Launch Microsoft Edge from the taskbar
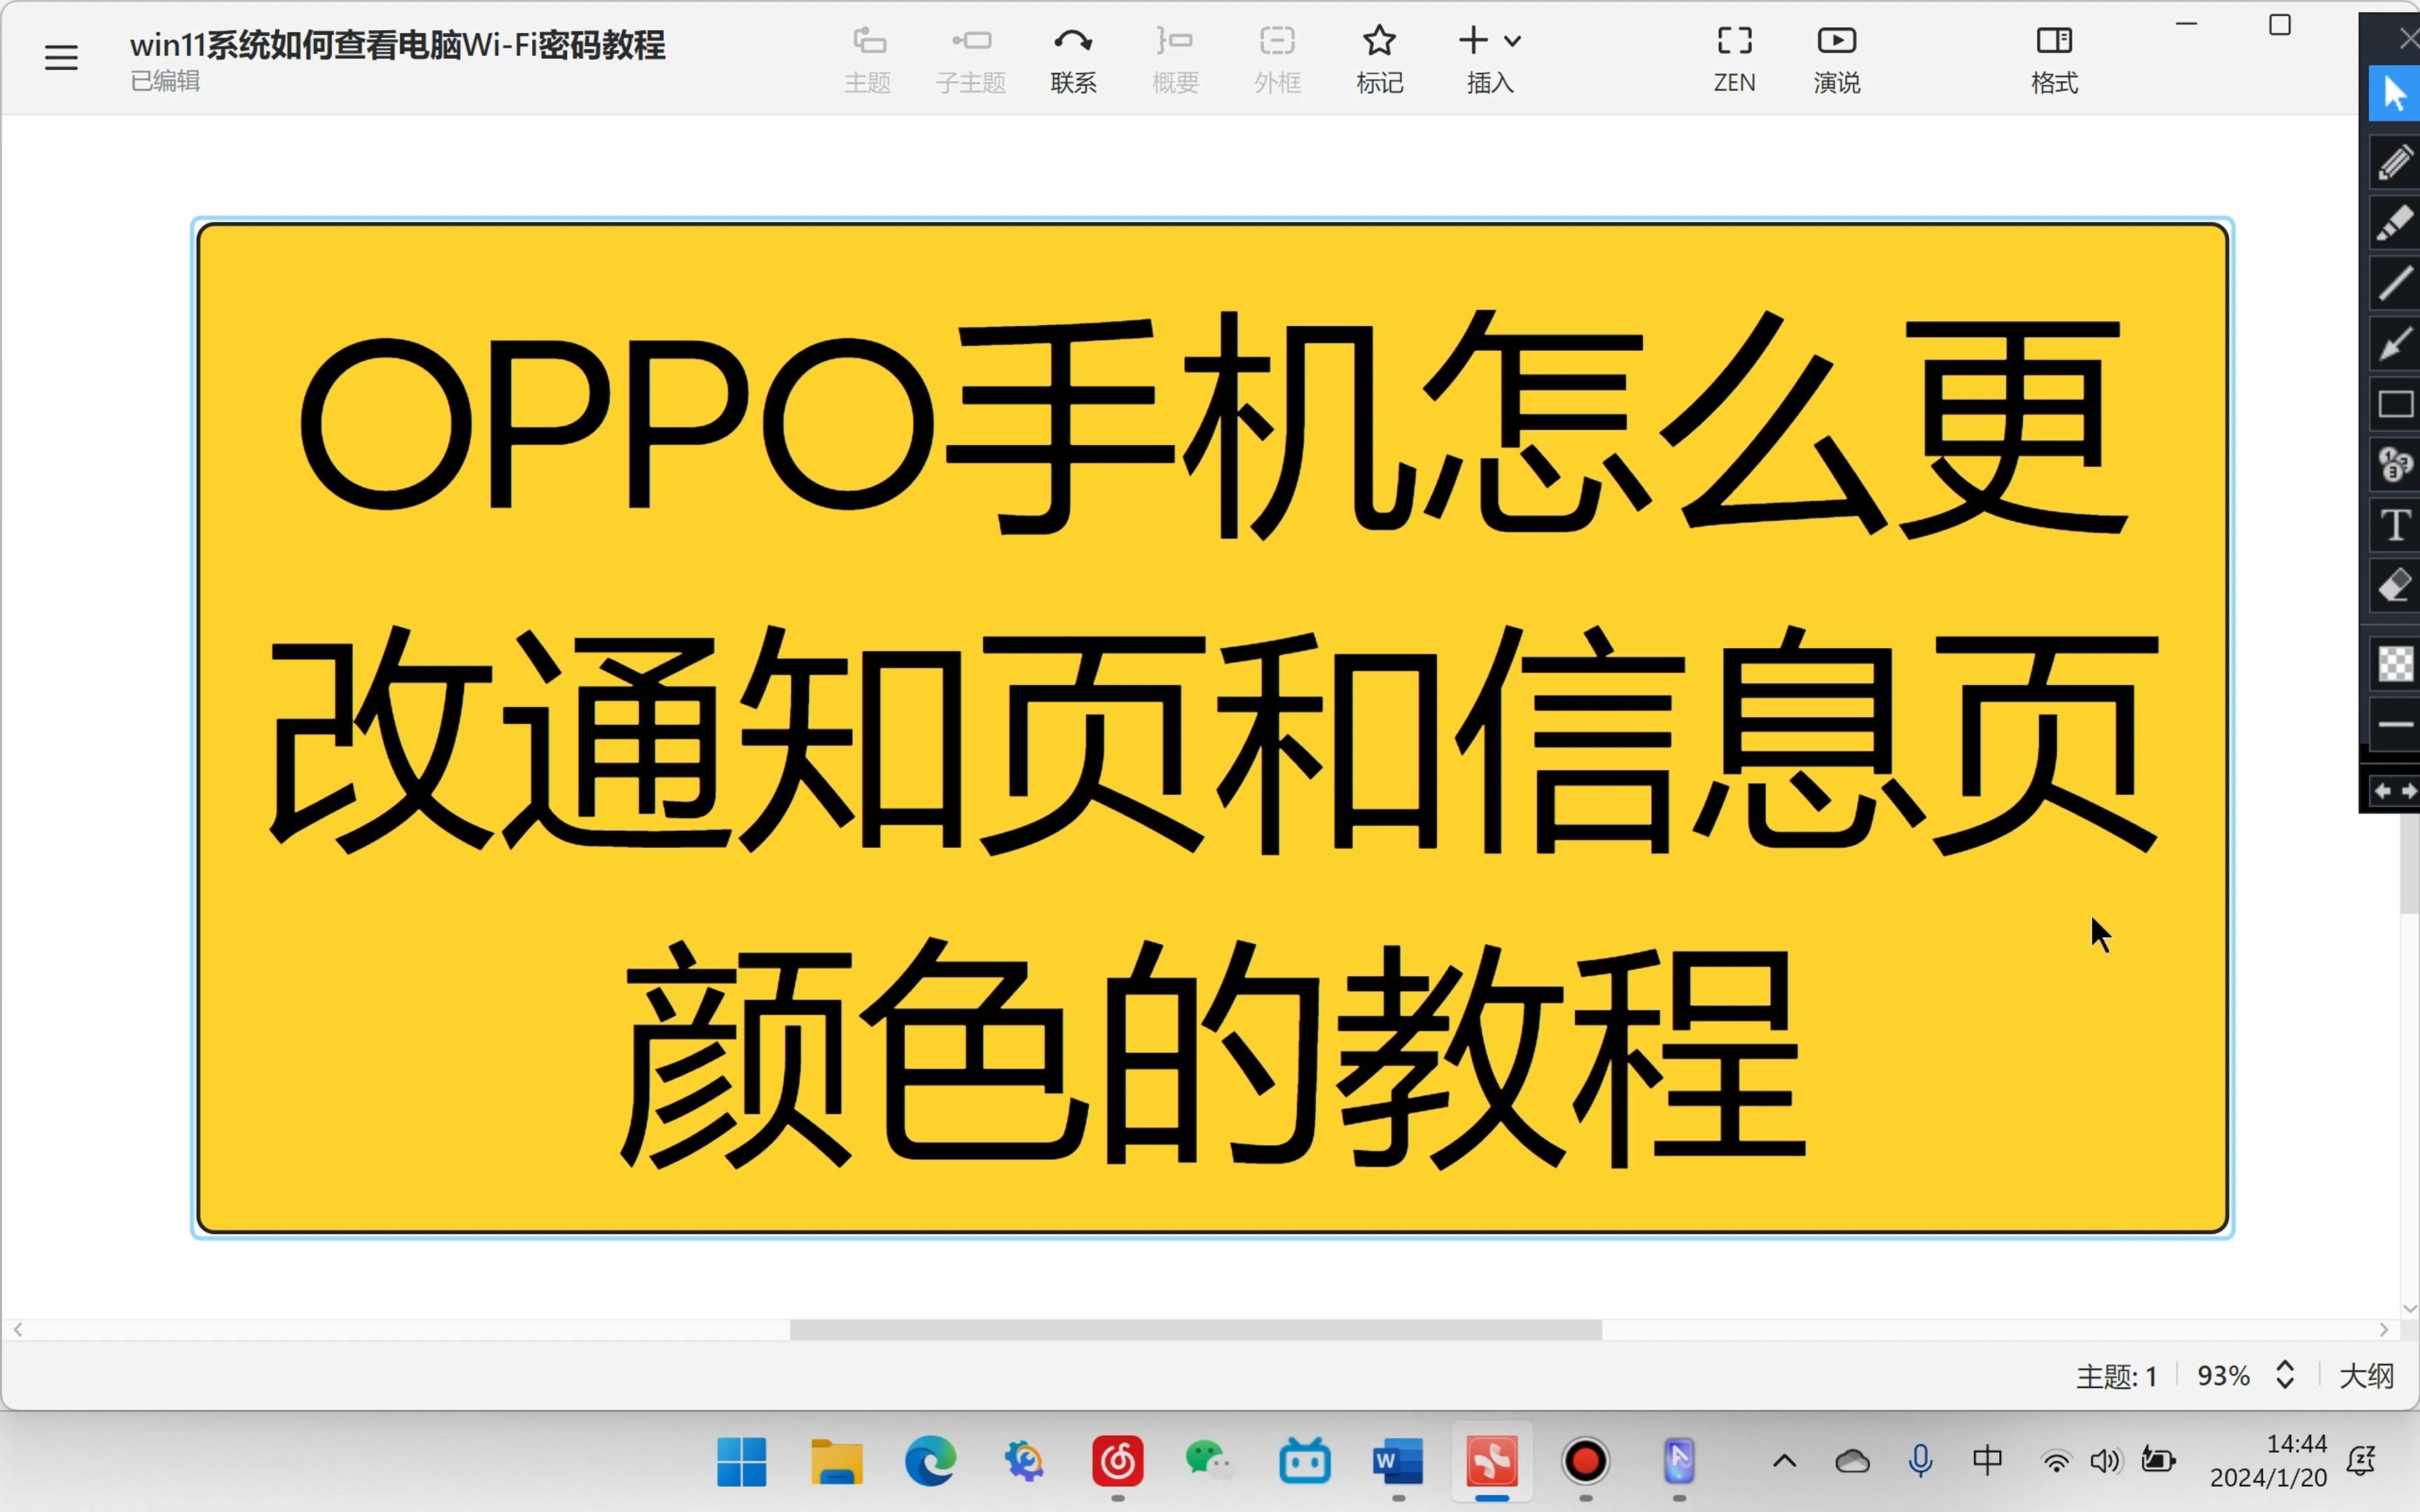Viewport: 2420px width, 1512px height. click(930, 1462)
